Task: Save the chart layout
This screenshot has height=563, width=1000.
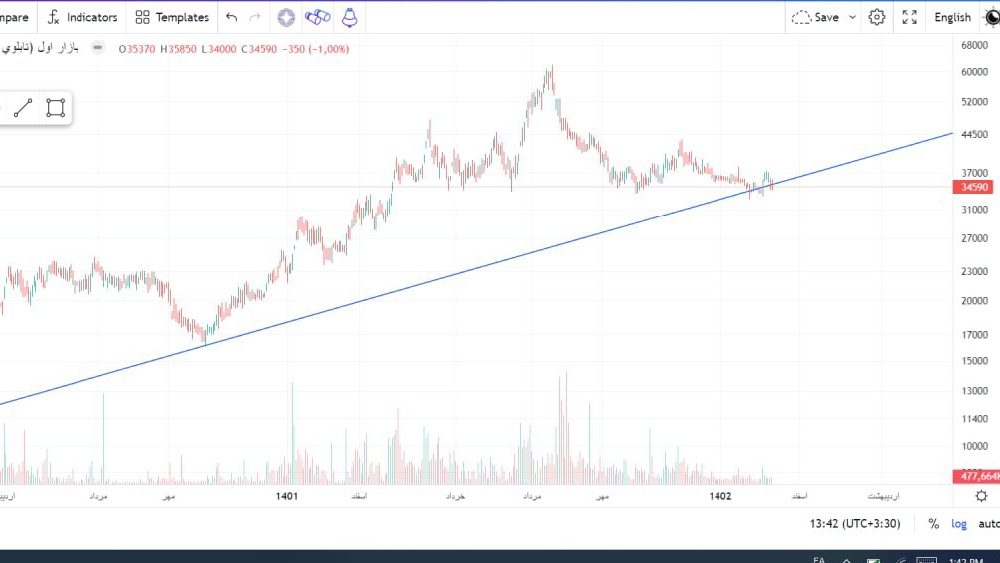Action: [816, 17]
